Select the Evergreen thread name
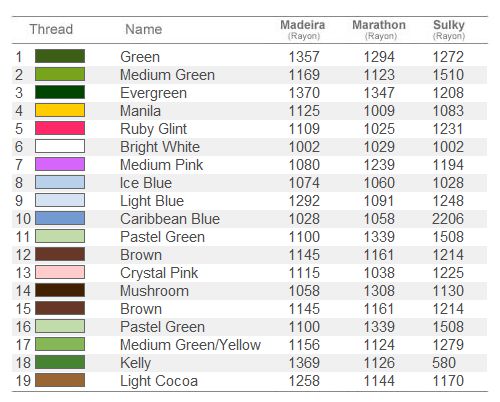This screenshot has height=402, width=500. (153, 93)
